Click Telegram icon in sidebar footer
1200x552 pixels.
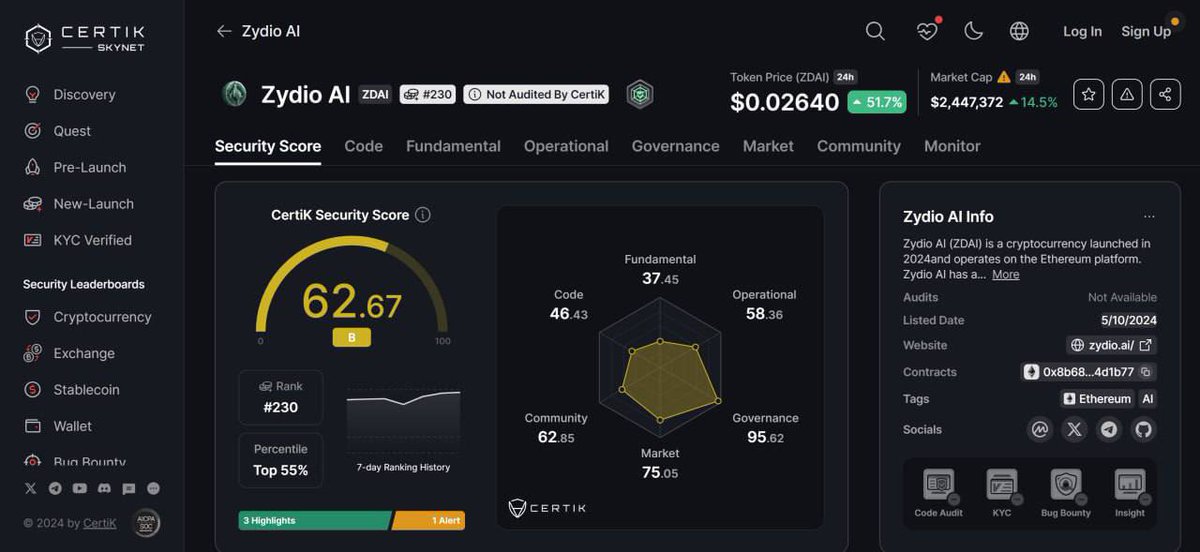coord(54,489)
